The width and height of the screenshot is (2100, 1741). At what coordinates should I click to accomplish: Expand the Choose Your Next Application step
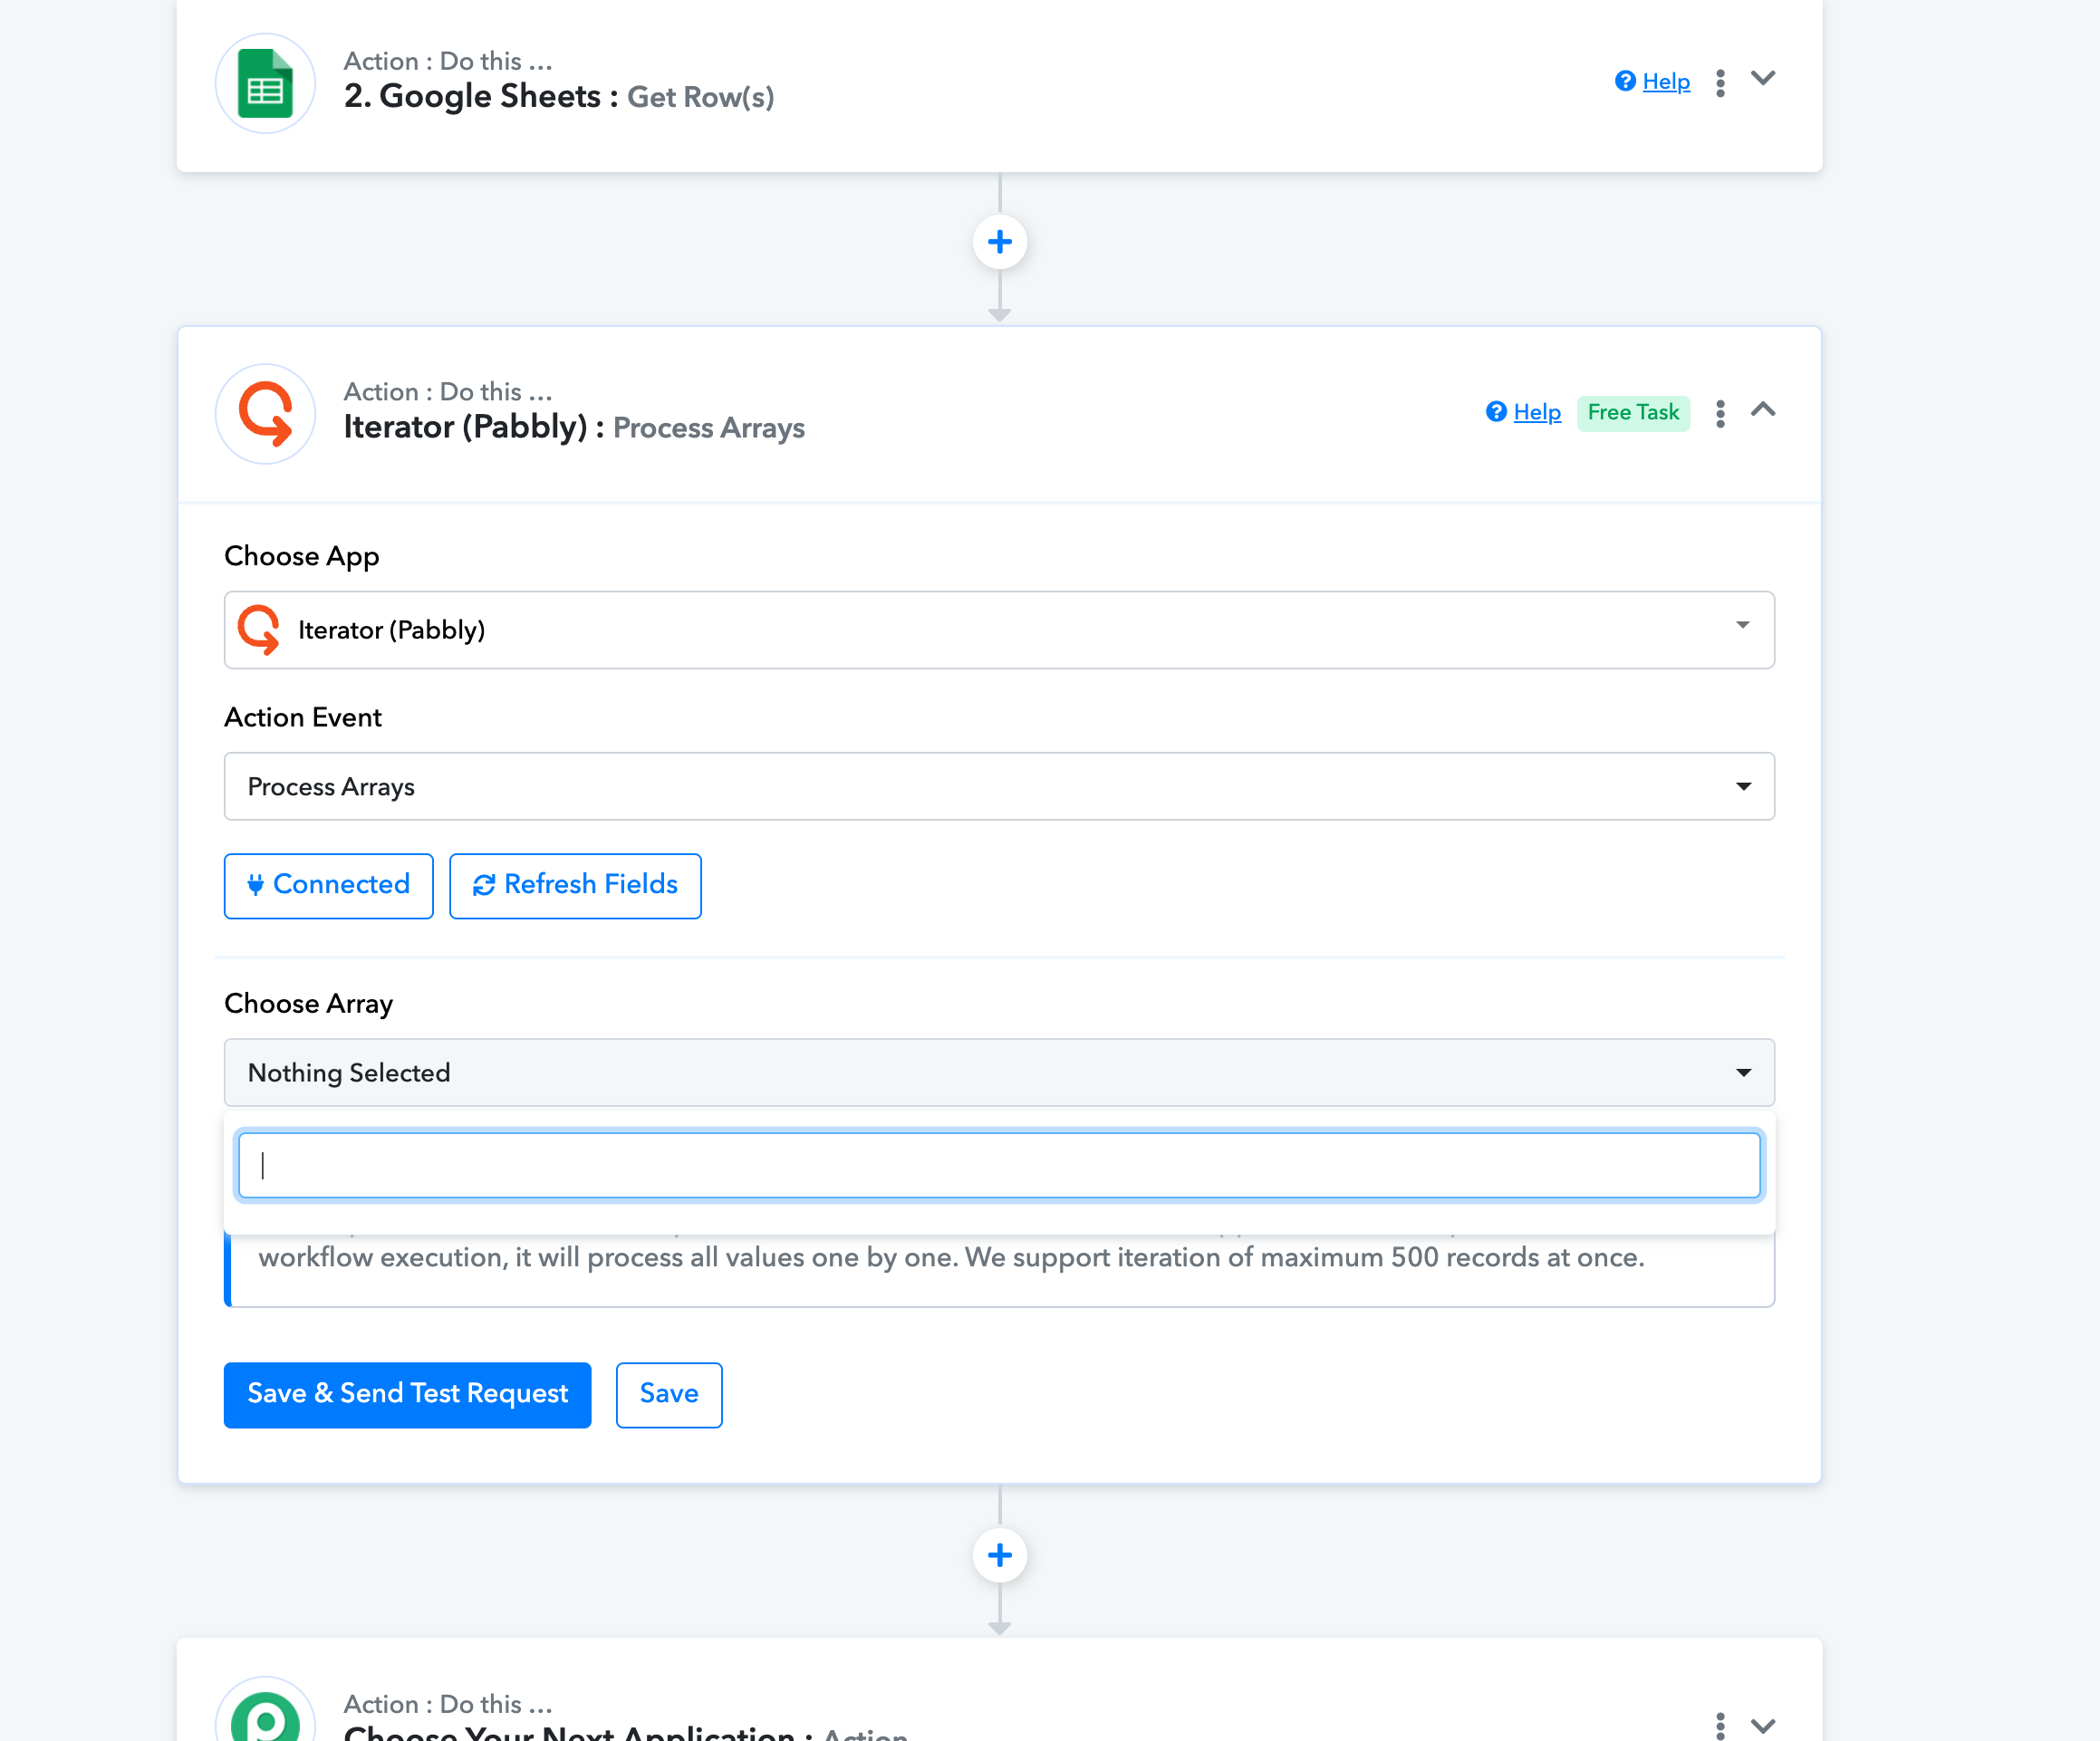pos(1763,1725)
